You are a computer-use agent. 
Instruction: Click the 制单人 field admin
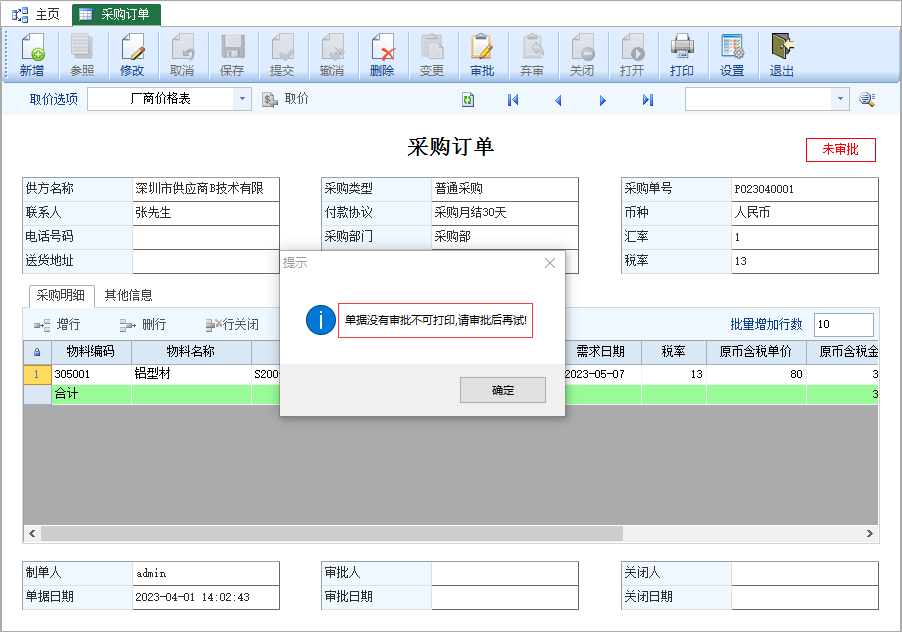205,573
